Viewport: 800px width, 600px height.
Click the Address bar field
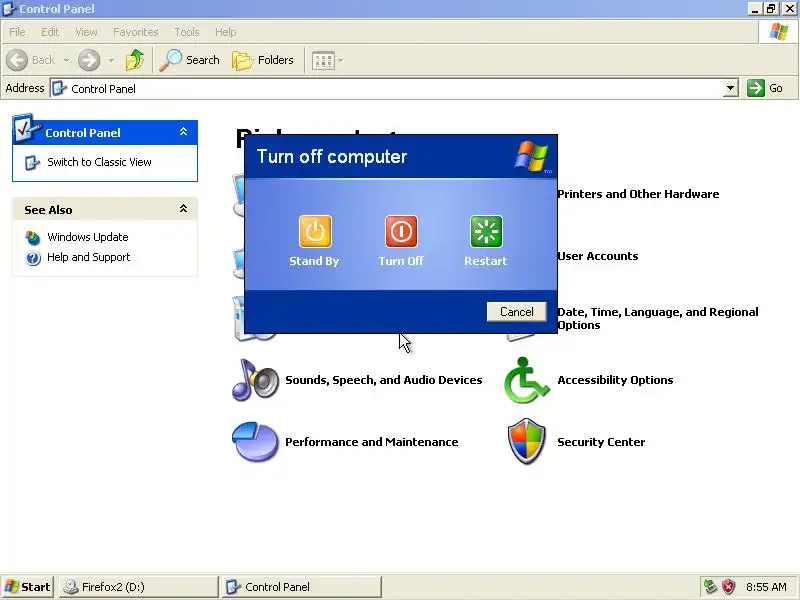pos(387,88)
